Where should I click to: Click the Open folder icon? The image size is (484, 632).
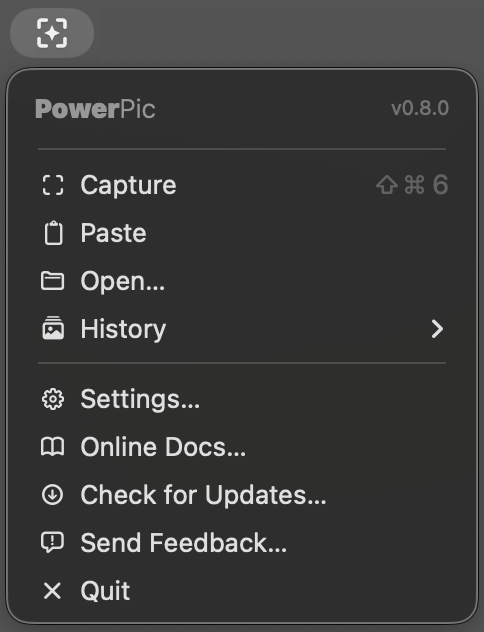pos(52,281)
